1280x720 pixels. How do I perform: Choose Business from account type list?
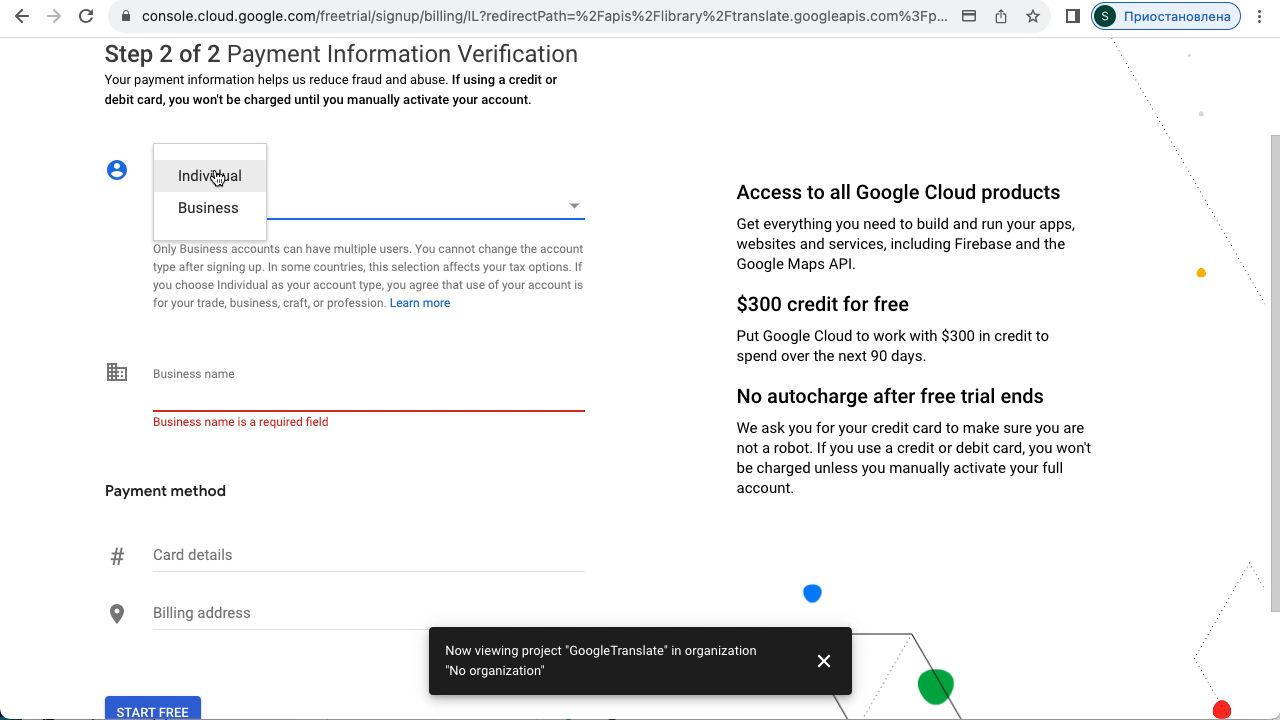click(208, 208)
